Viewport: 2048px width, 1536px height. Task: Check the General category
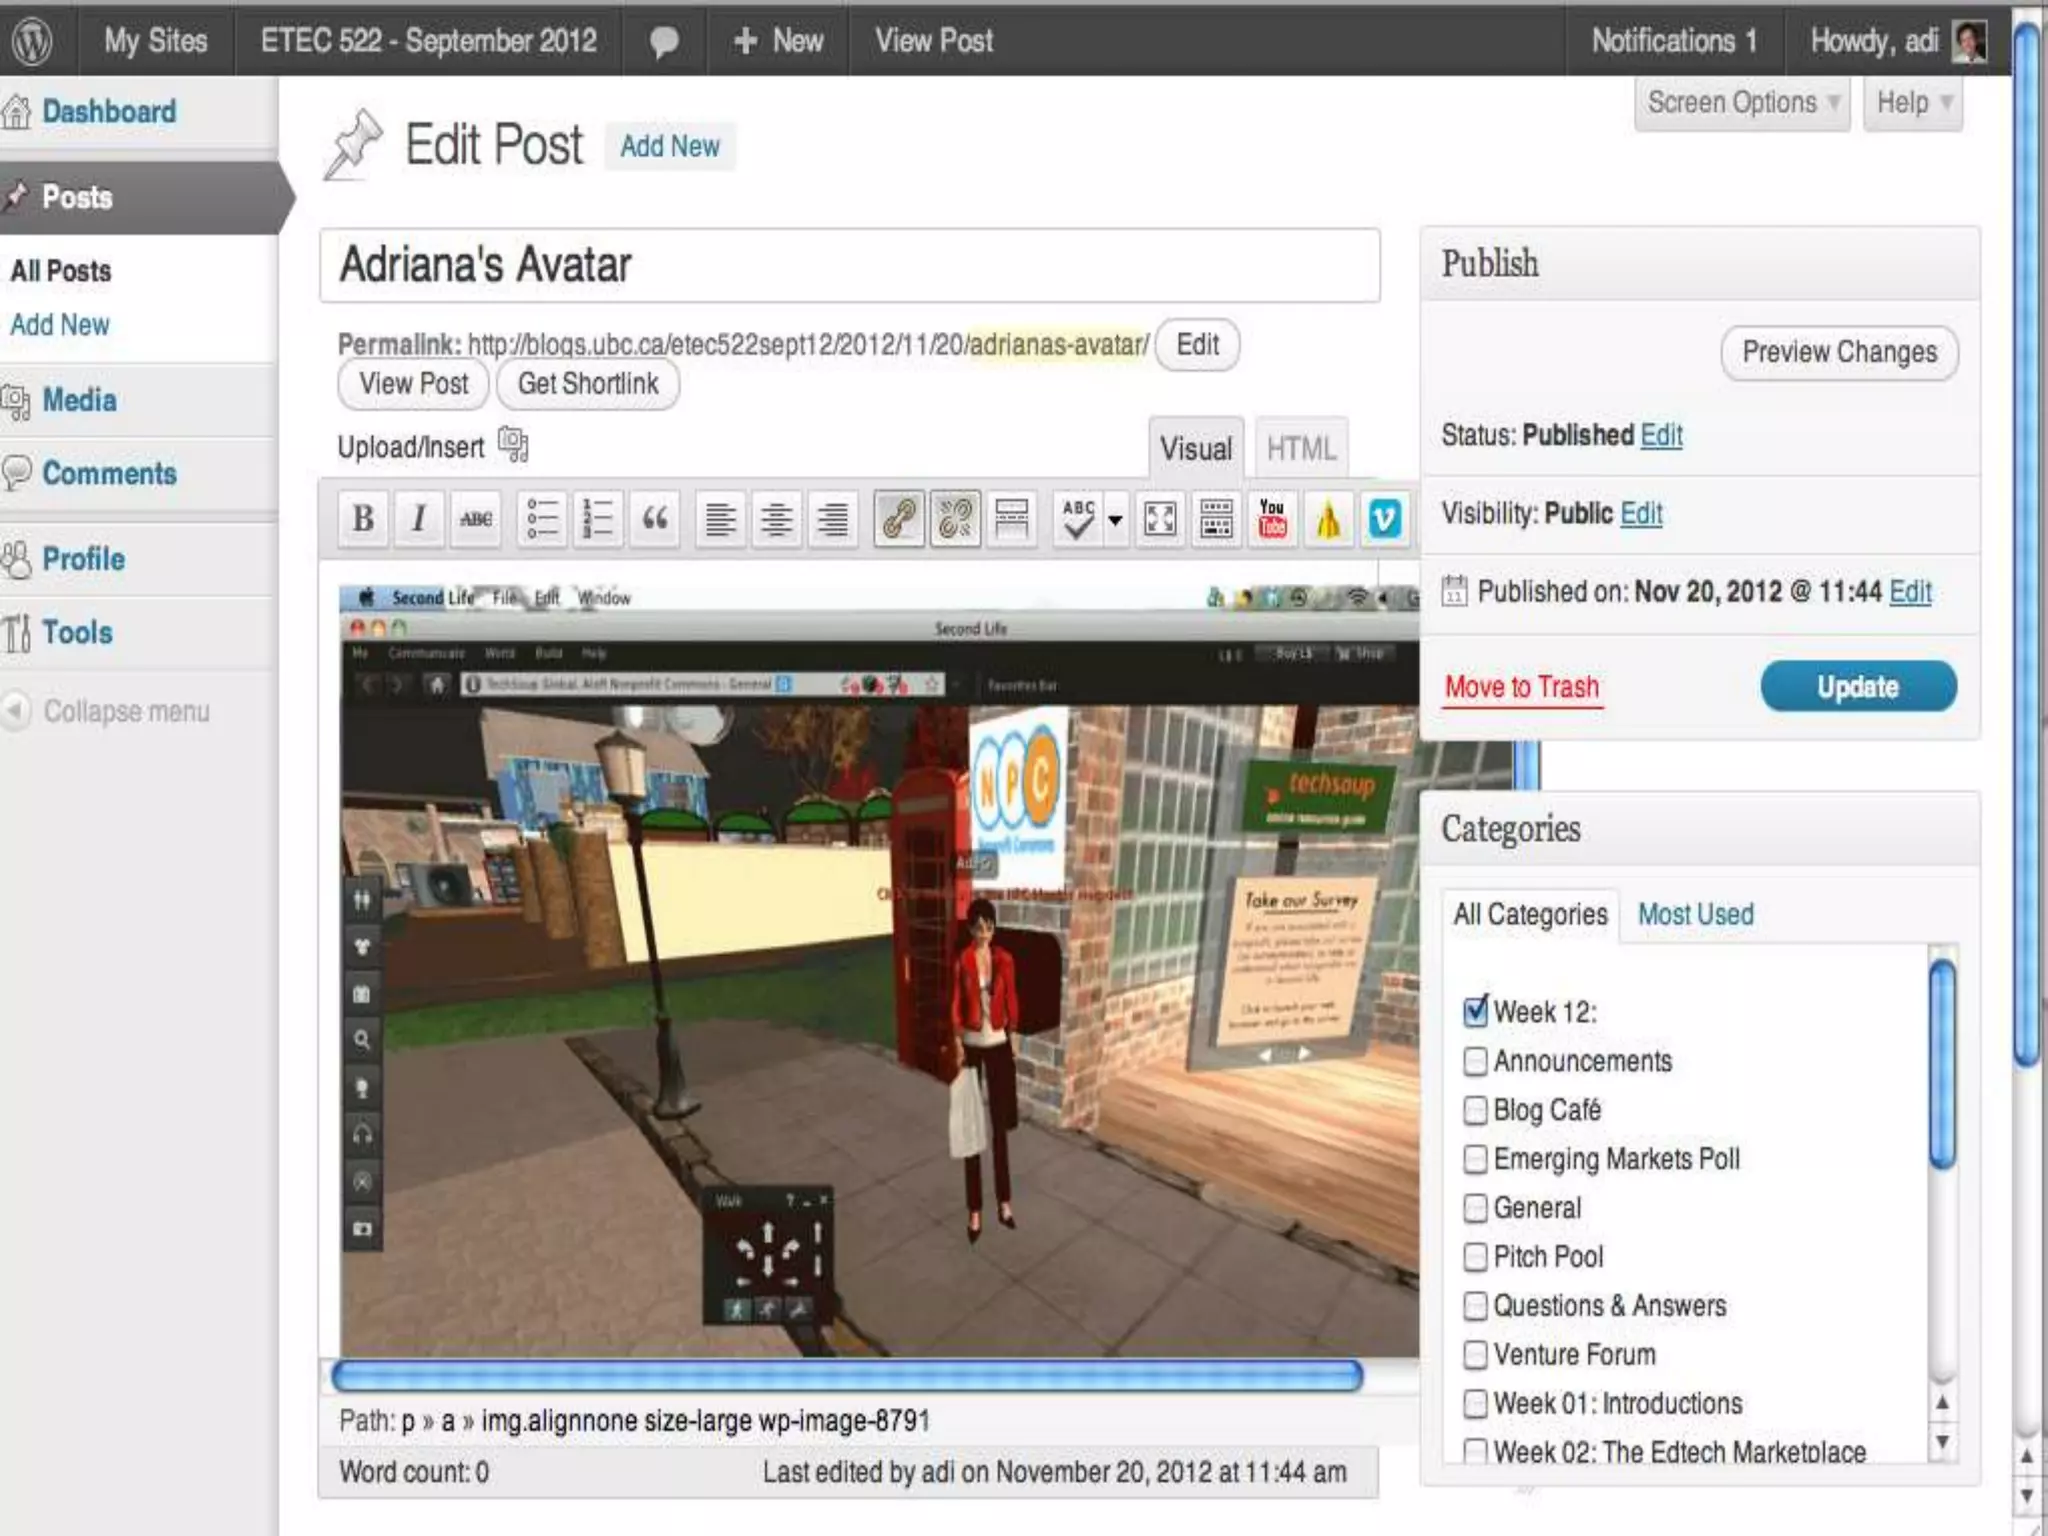1475,1207
